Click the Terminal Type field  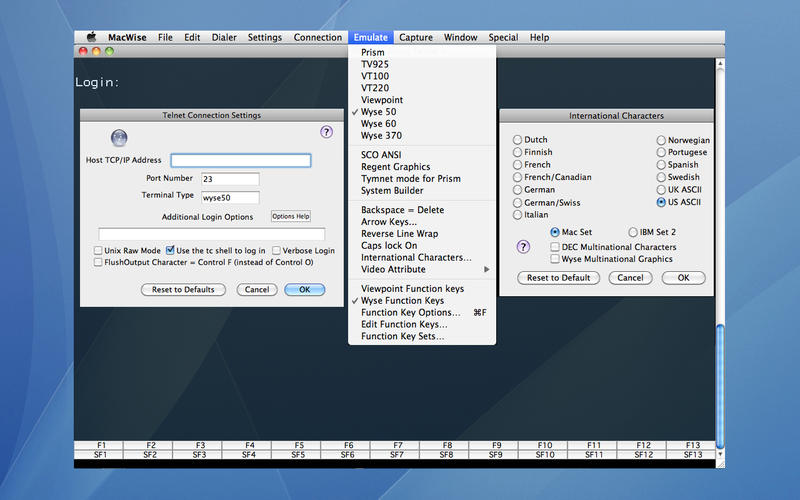[x=230, y=197]
